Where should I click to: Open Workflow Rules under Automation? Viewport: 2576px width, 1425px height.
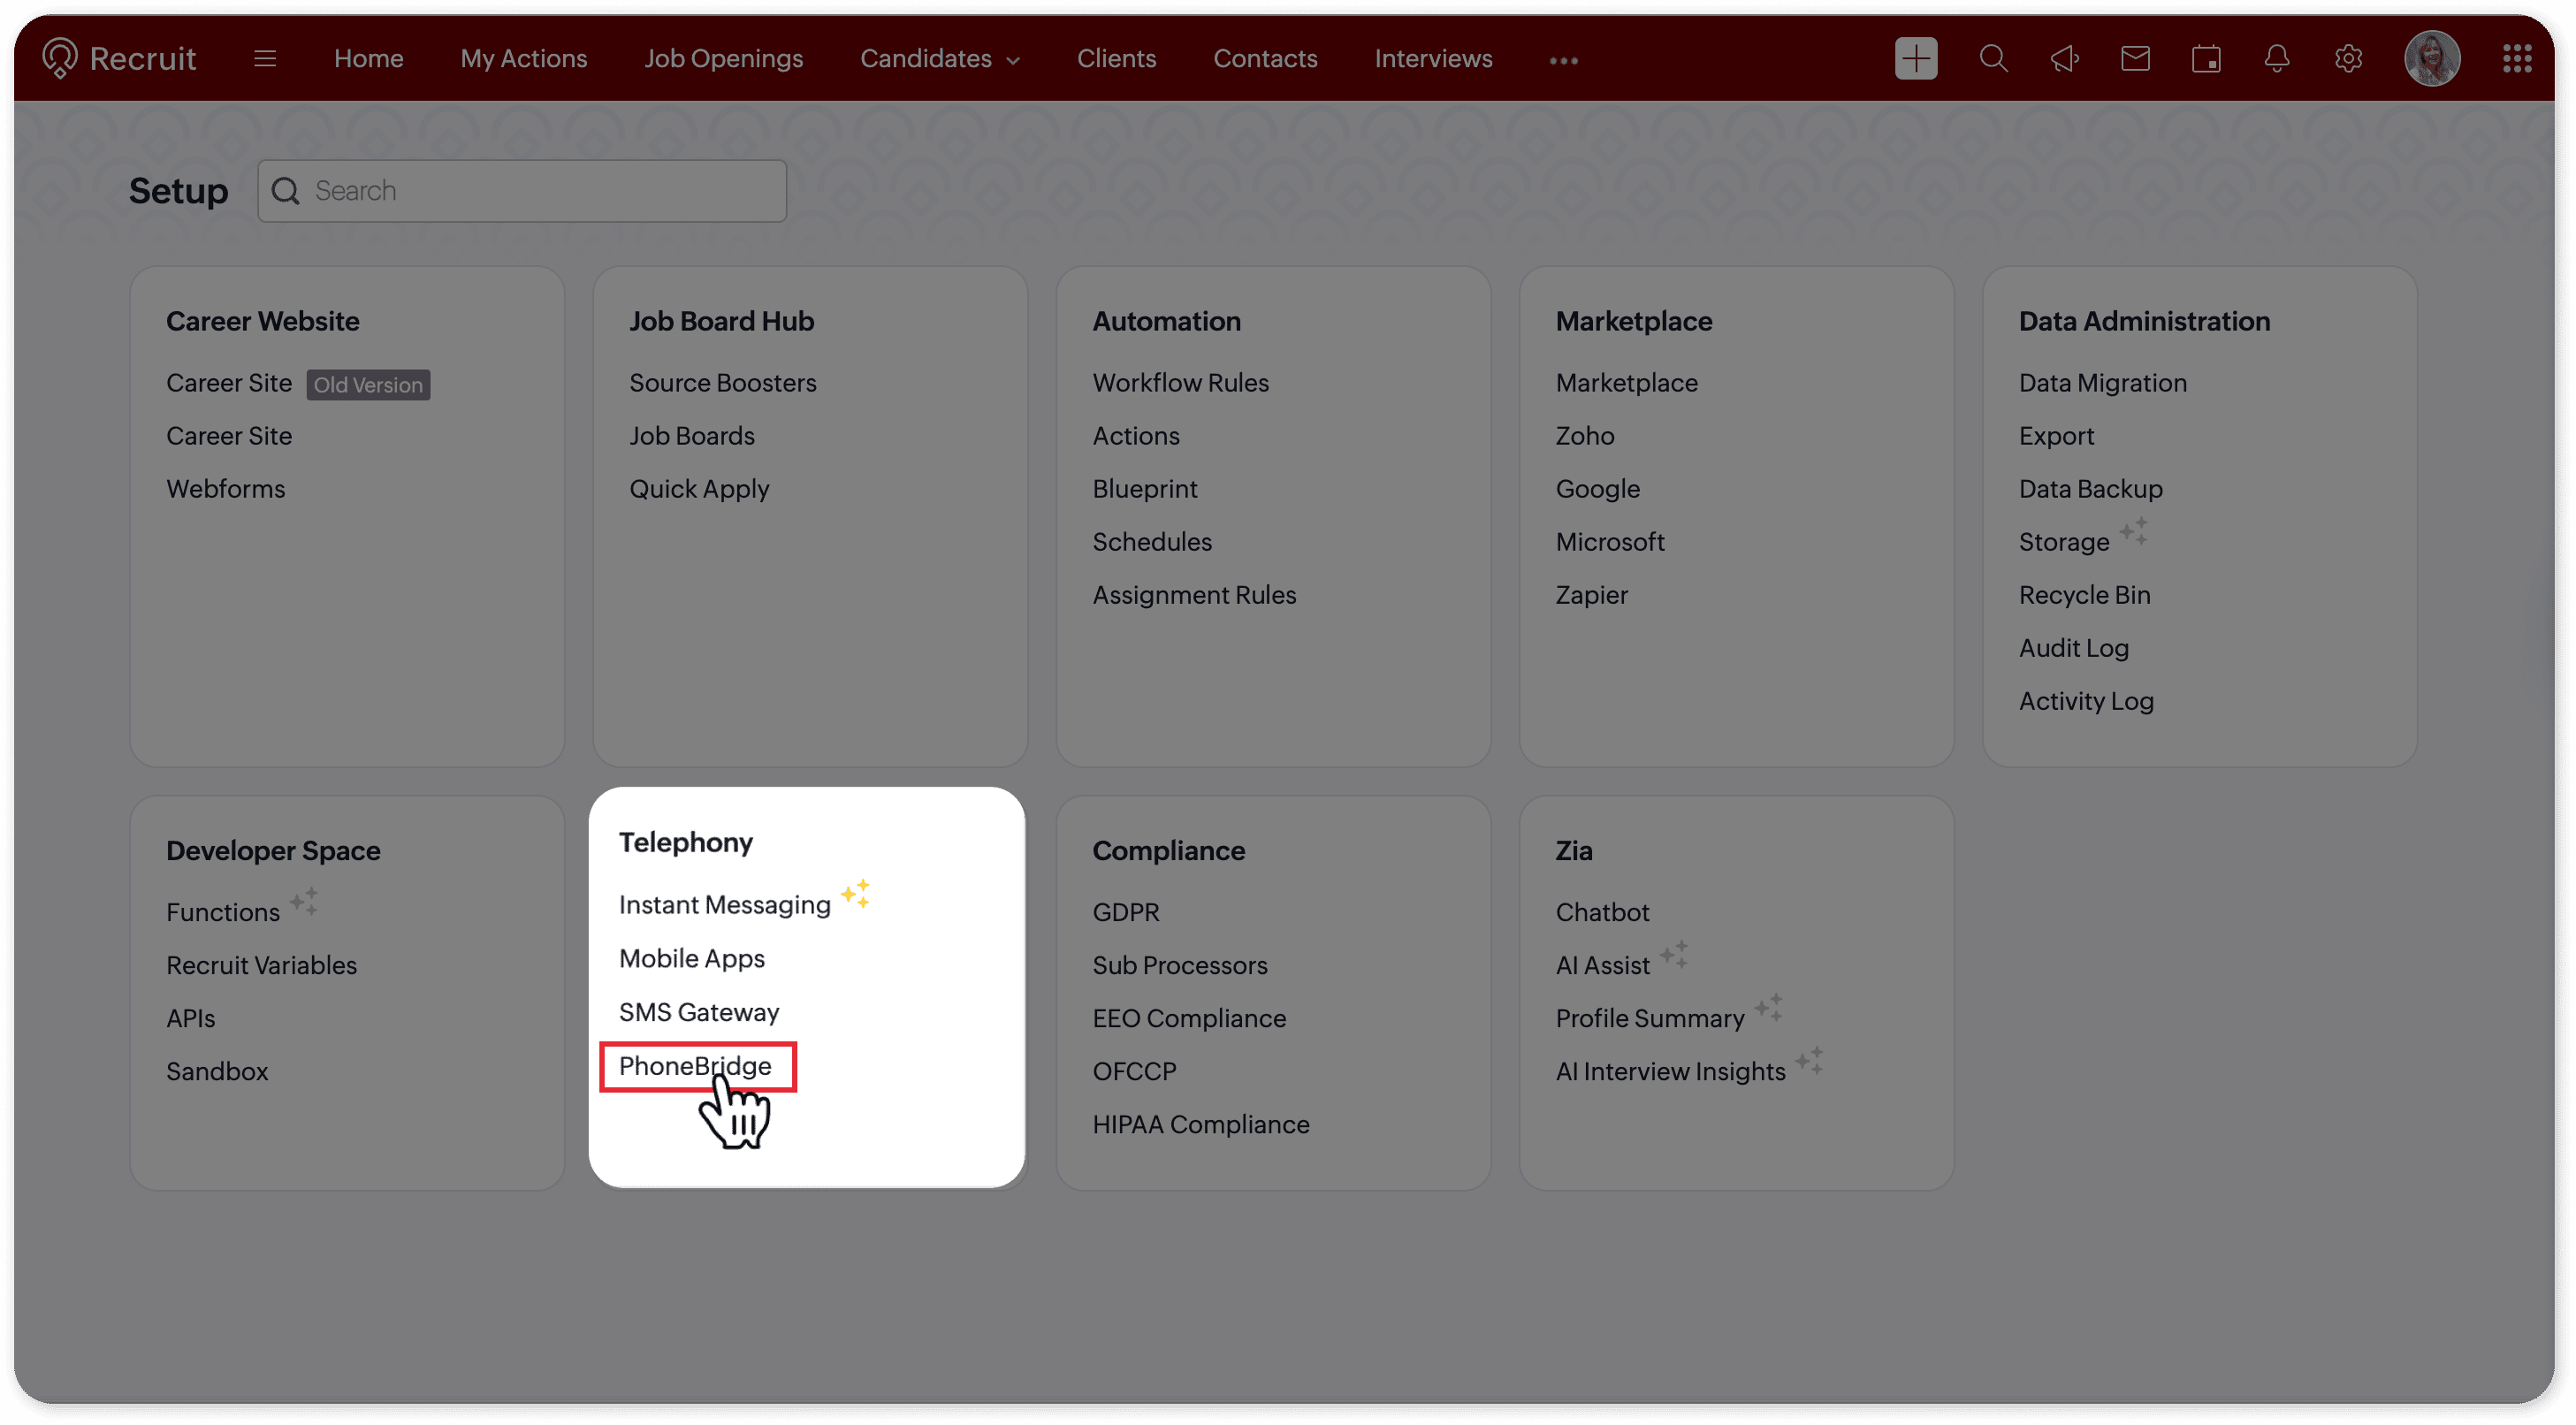(1180, 383)
